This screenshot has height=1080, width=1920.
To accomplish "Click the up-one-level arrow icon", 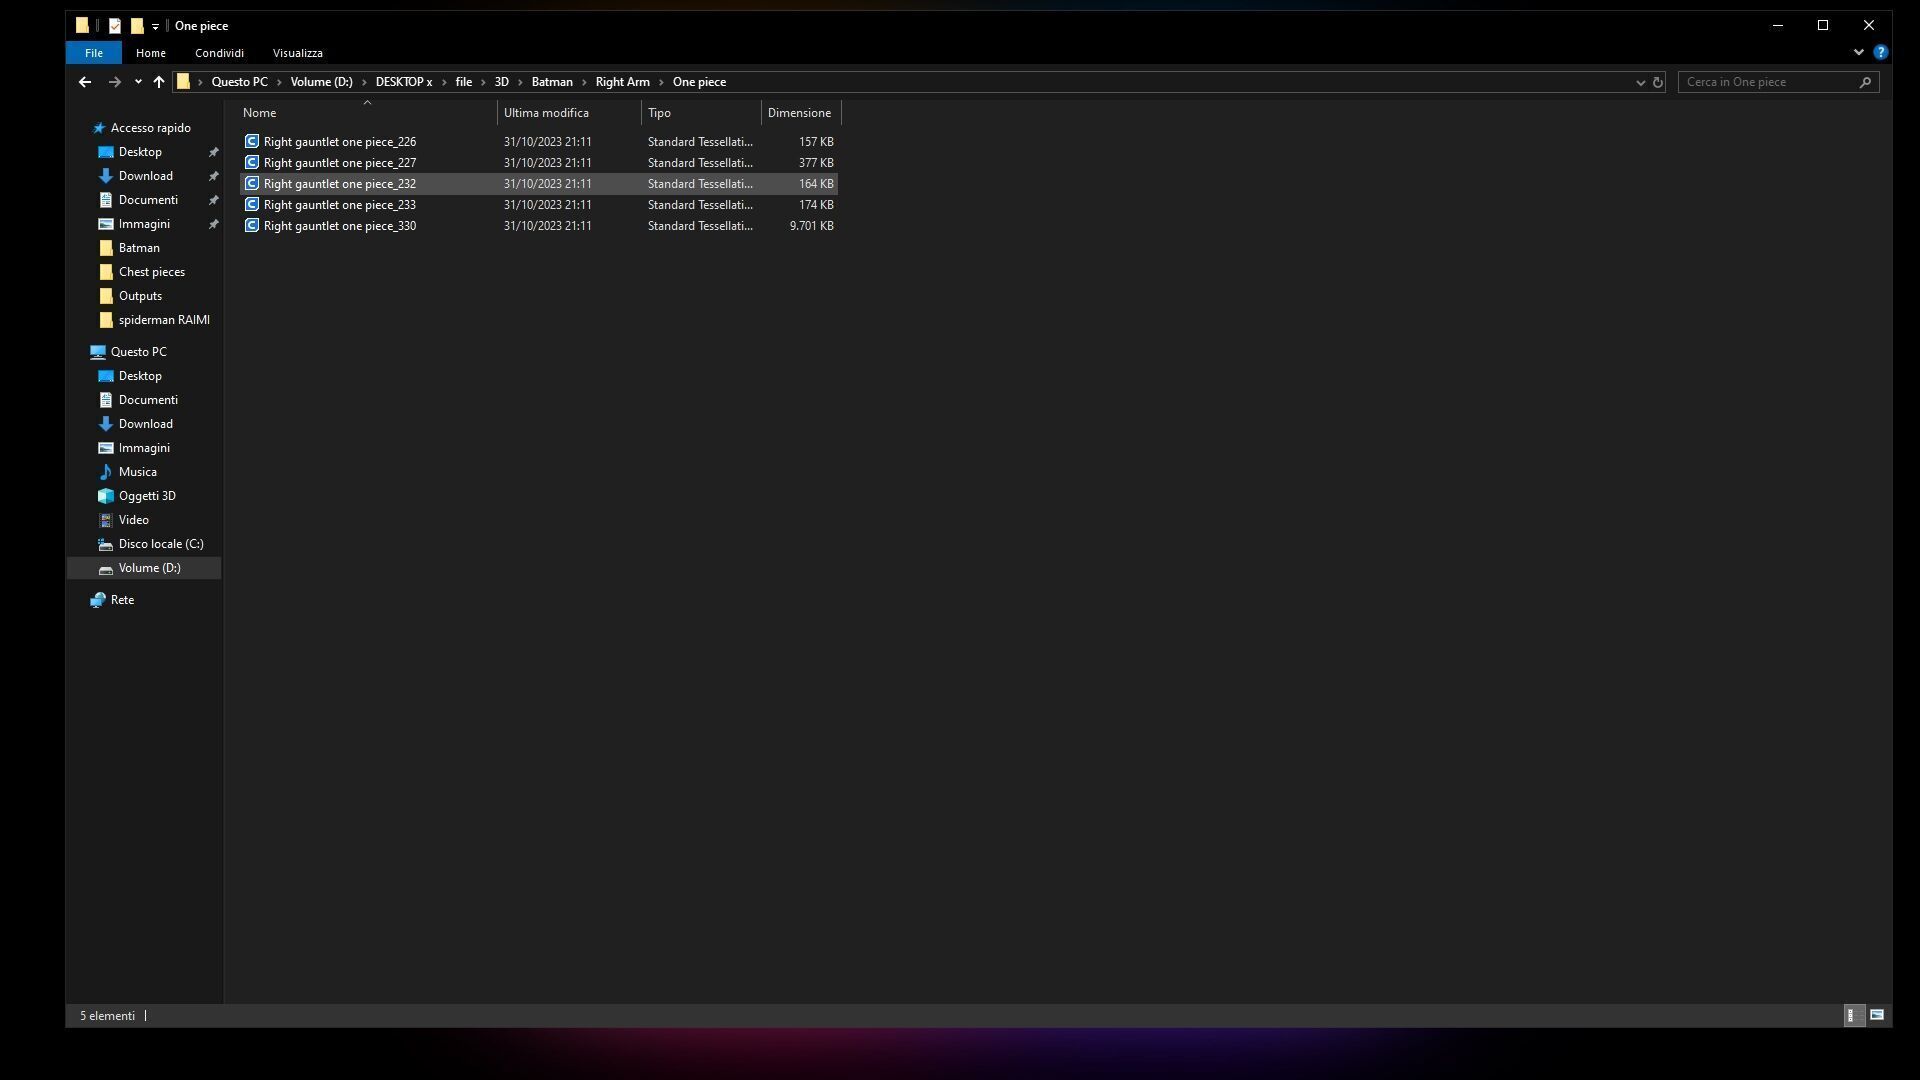I will 158,82.
